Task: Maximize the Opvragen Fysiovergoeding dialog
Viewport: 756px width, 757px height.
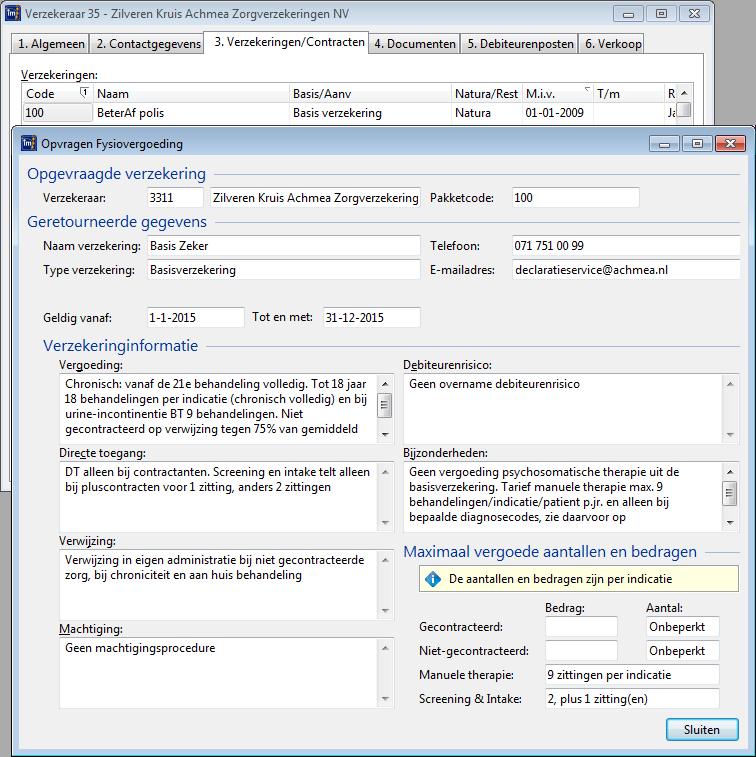Action: coord(697,143)
